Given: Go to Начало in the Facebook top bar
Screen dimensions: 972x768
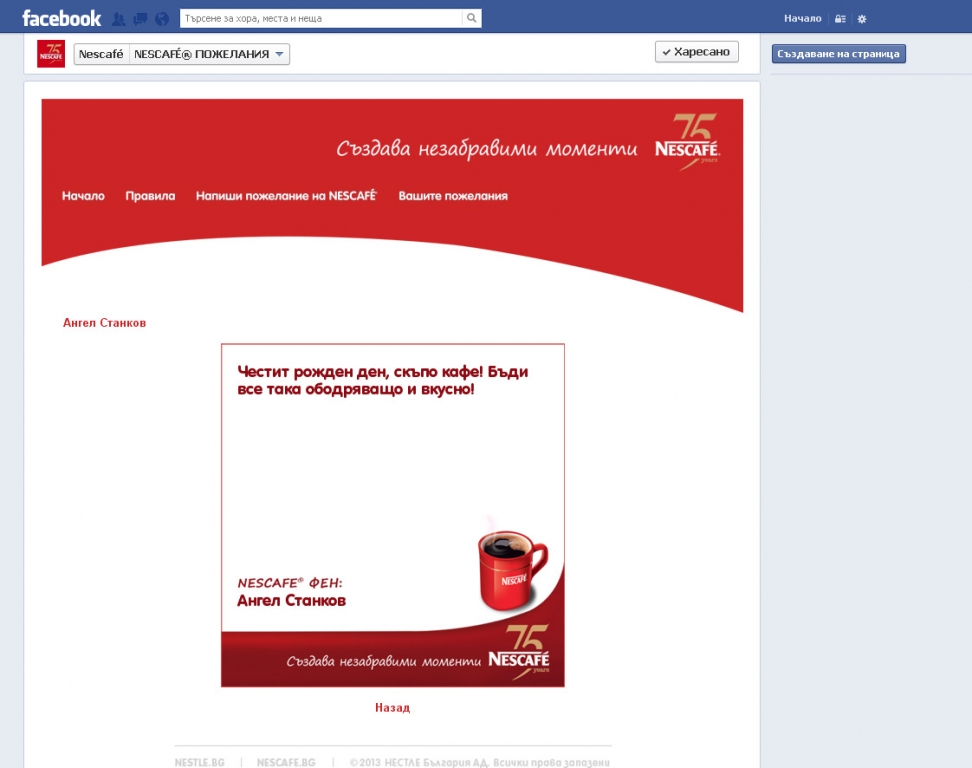Looking at the screenshot, I should tap(802, 19).
